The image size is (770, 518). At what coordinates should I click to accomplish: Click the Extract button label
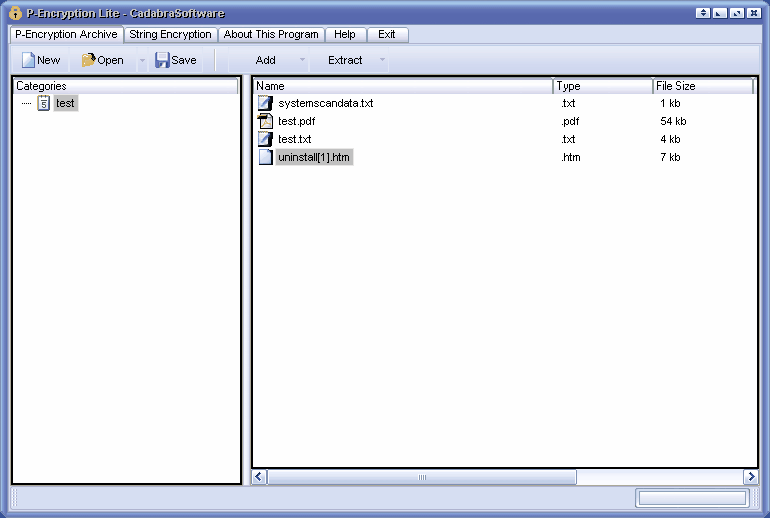[345, 60]
